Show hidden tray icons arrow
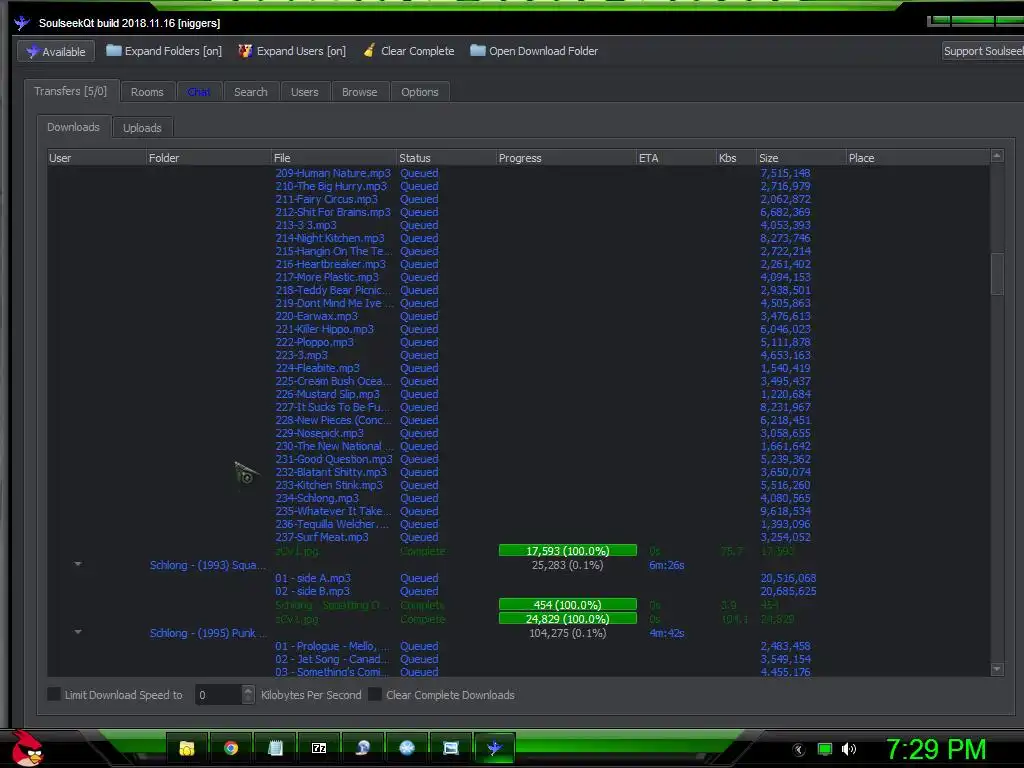Image resolution: width=1024 pixels, height=768 pixels. point(799,749)
